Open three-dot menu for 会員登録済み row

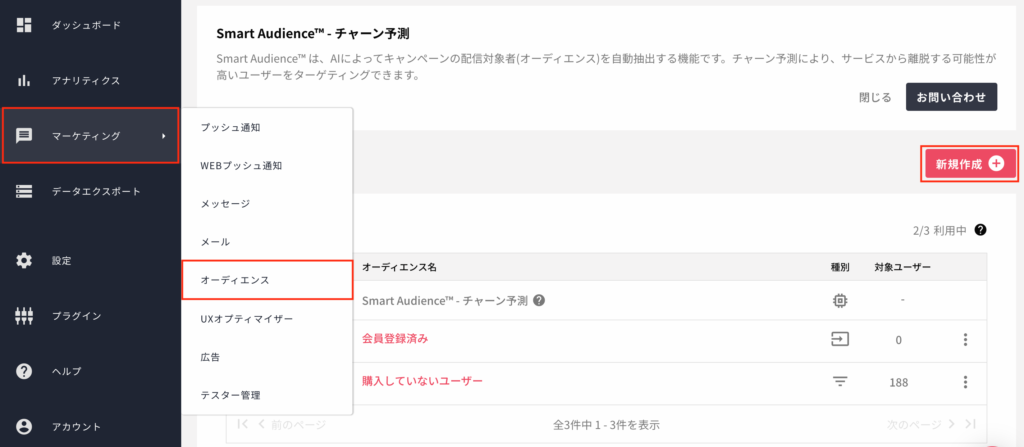965,340
